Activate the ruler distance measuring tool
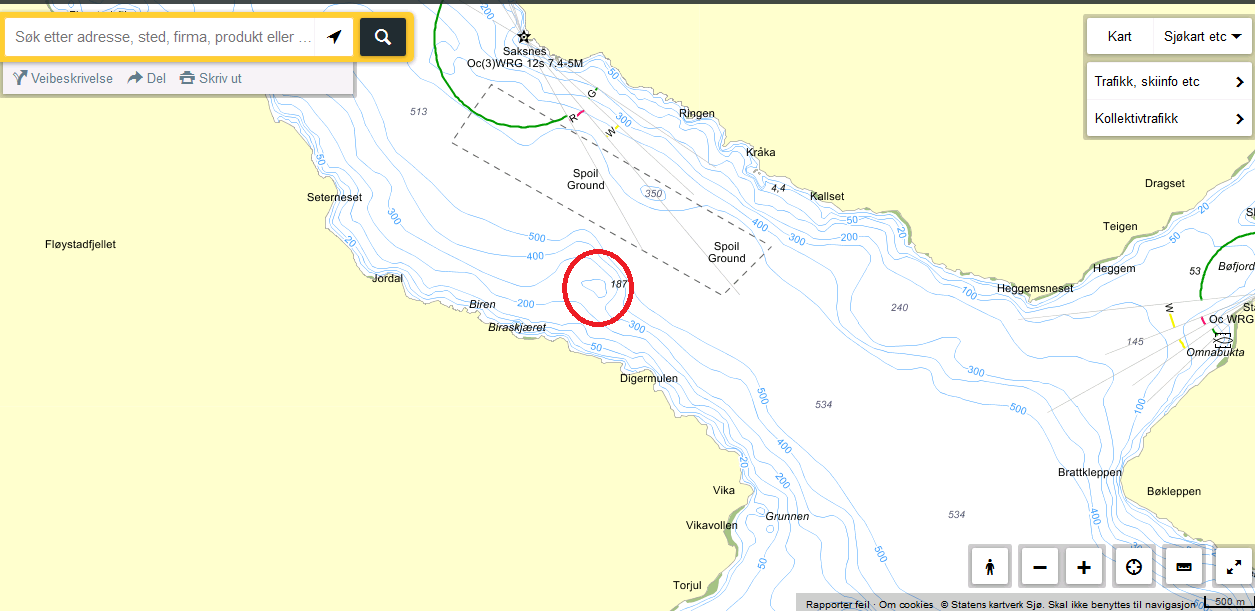The height and width of the screenshot is (611, 1255). (1184, 567)
